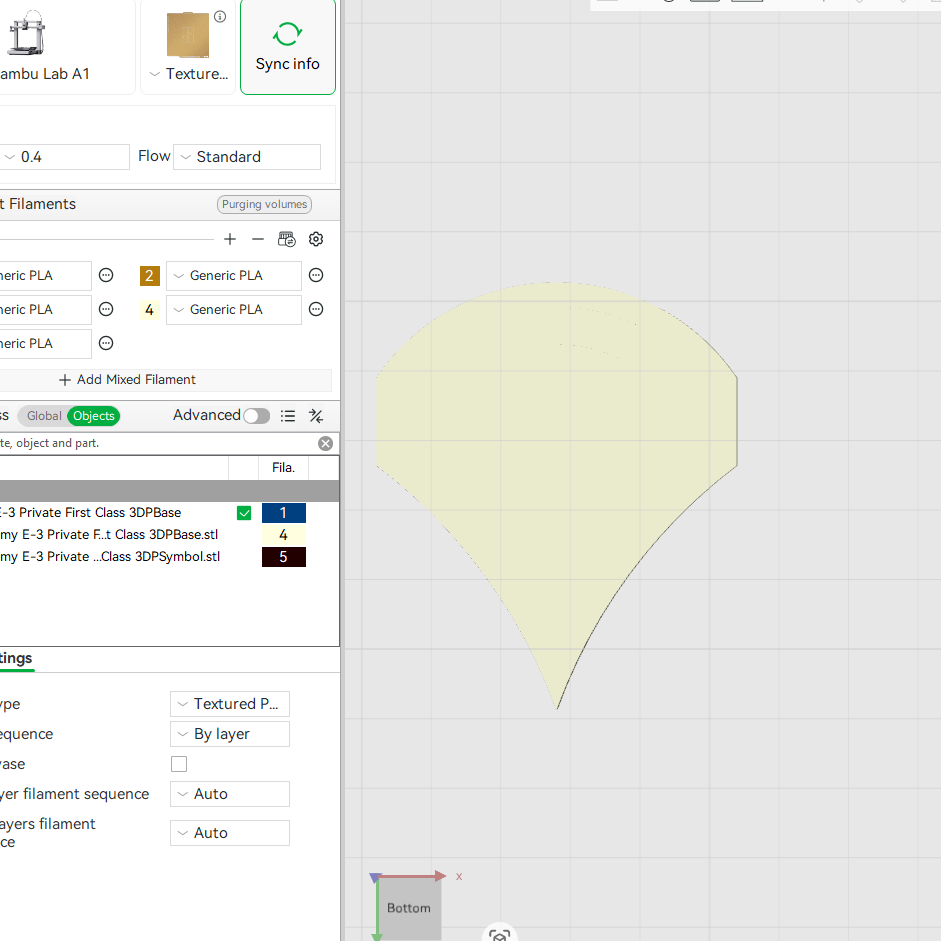This screenshot has height=941, width=941.
Task: Switch to Global settings tab
Action: pos(44,416)
